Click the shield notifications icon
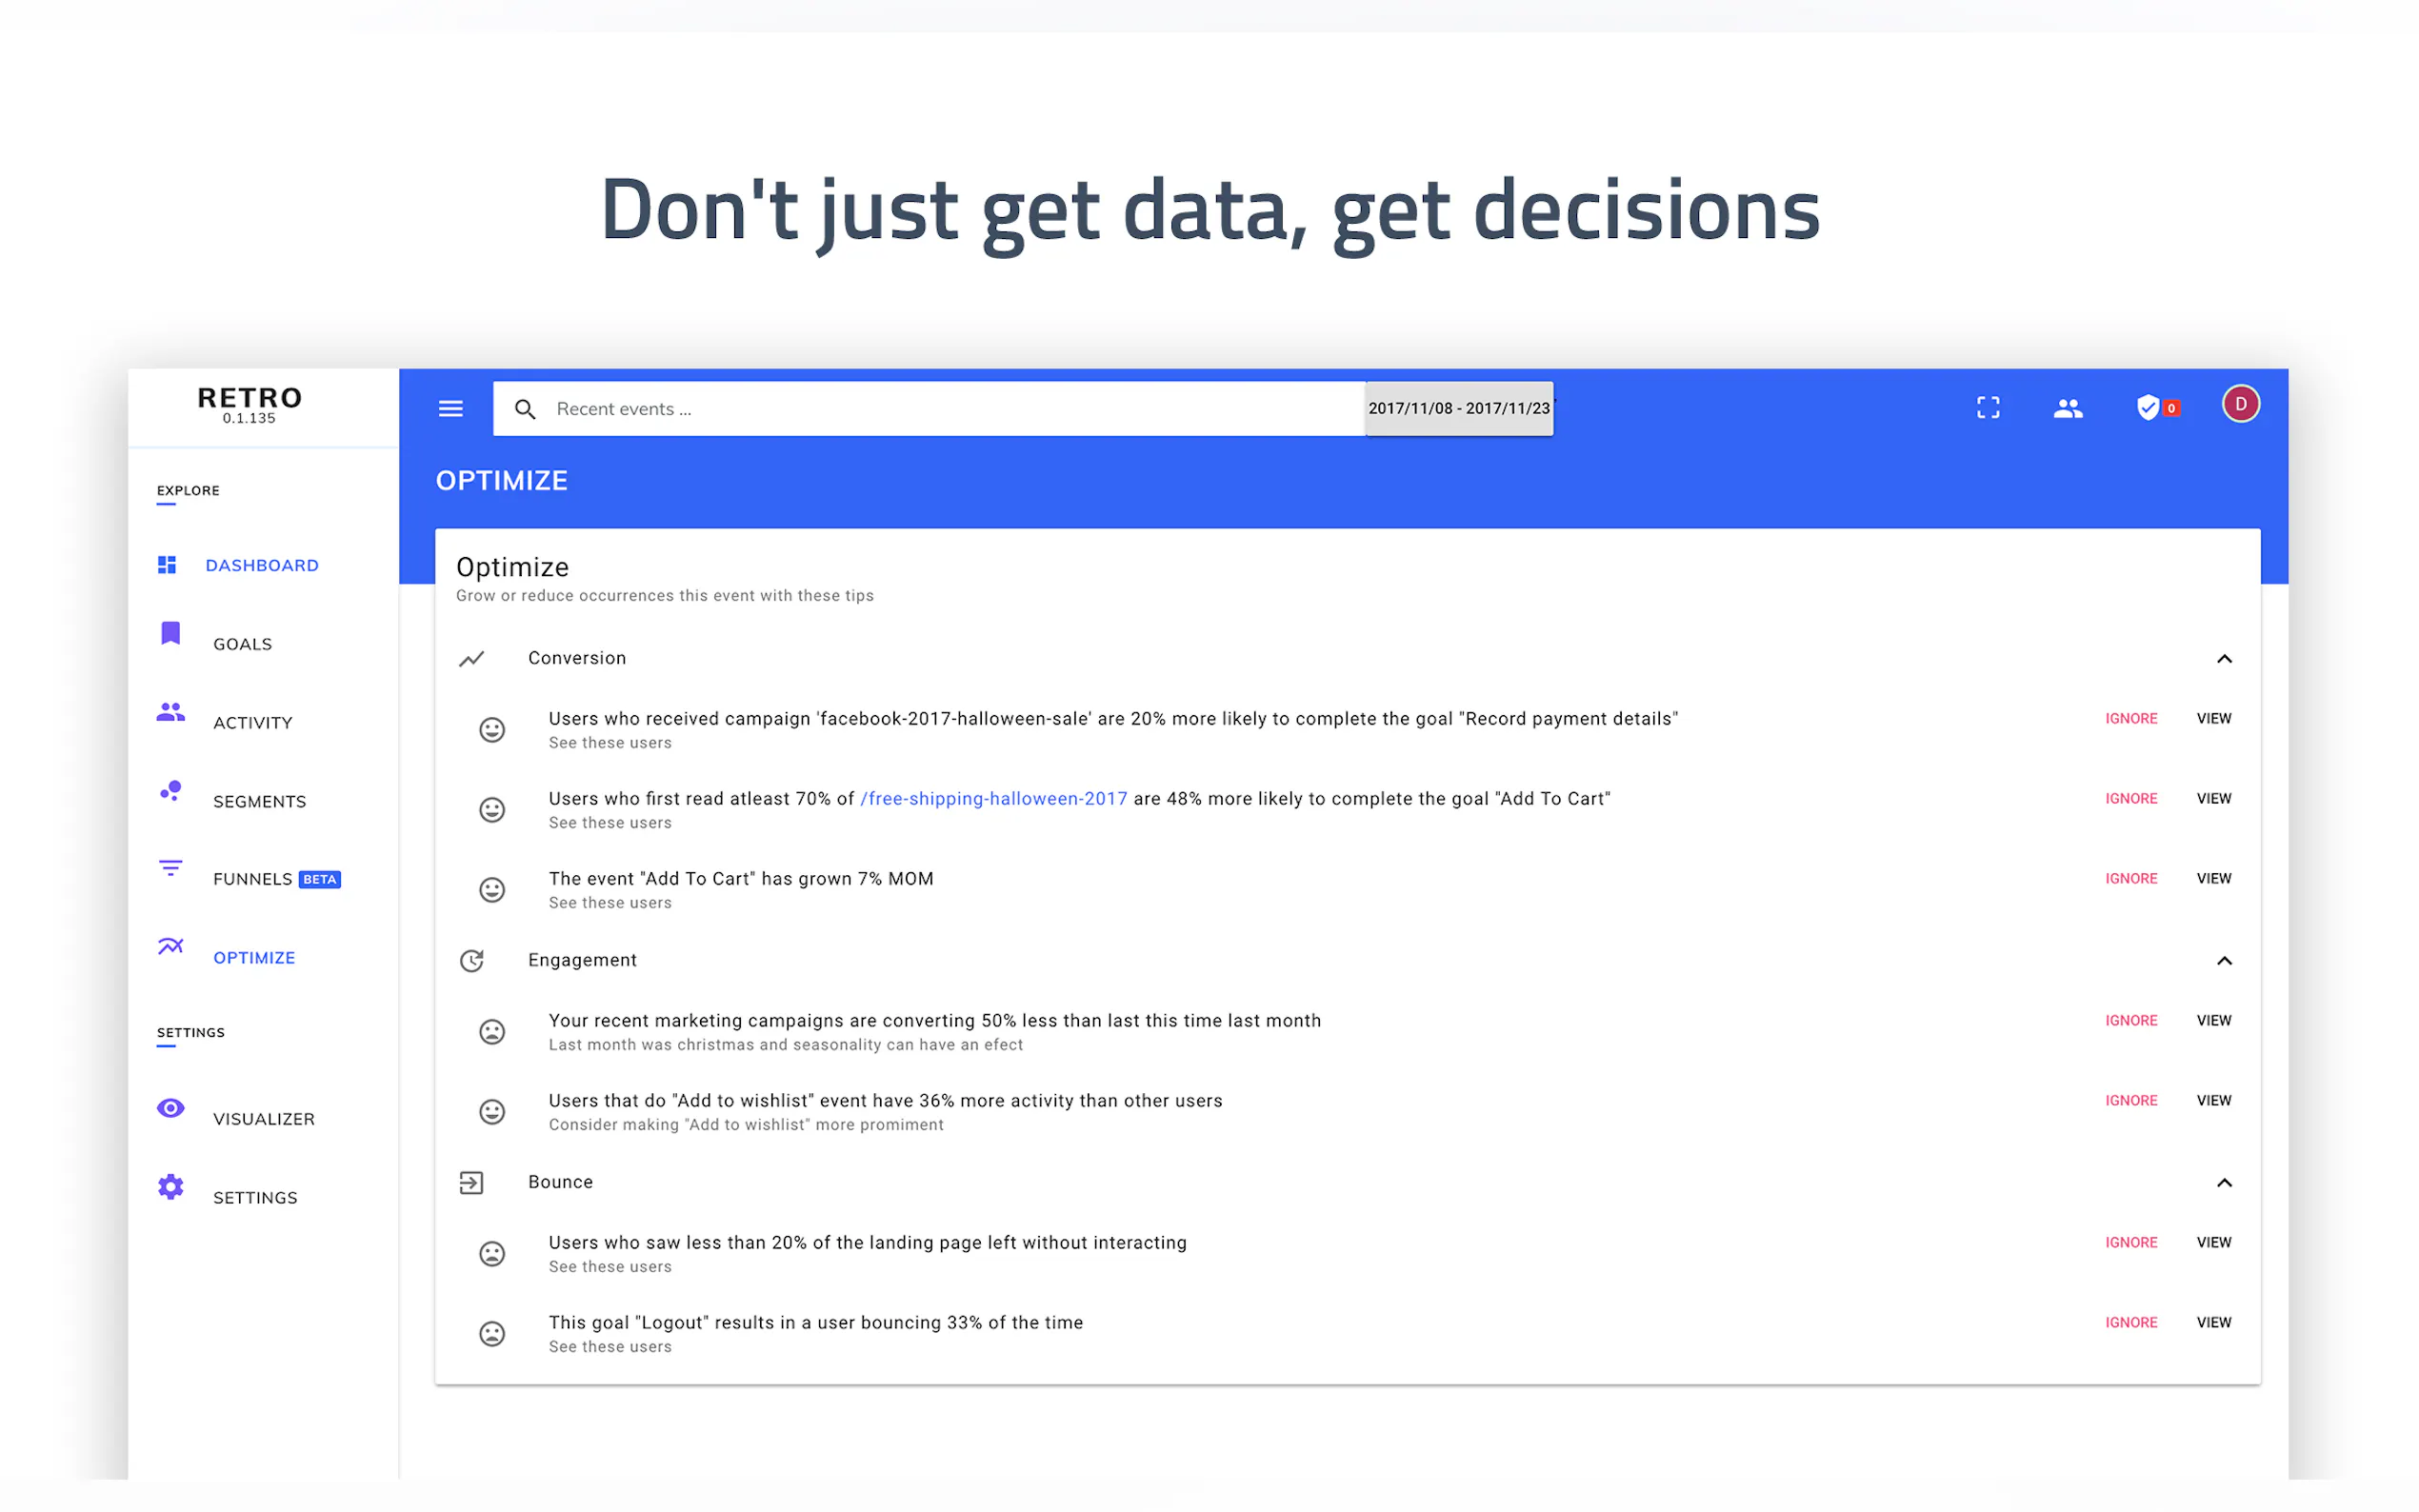The height and width of the screenshot is (1512, 2419). [x=2148, y=408]
